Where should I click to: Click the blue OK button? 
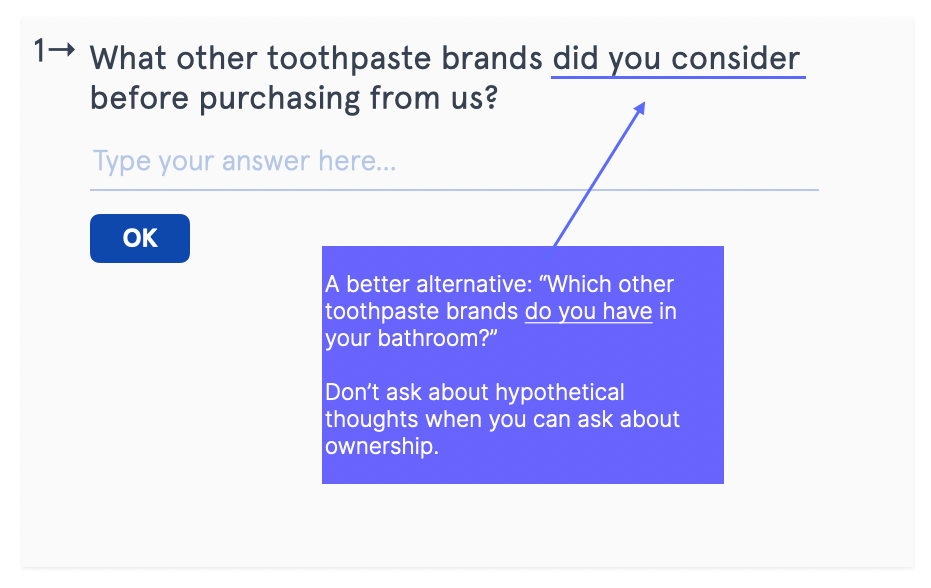pos(140,238)
